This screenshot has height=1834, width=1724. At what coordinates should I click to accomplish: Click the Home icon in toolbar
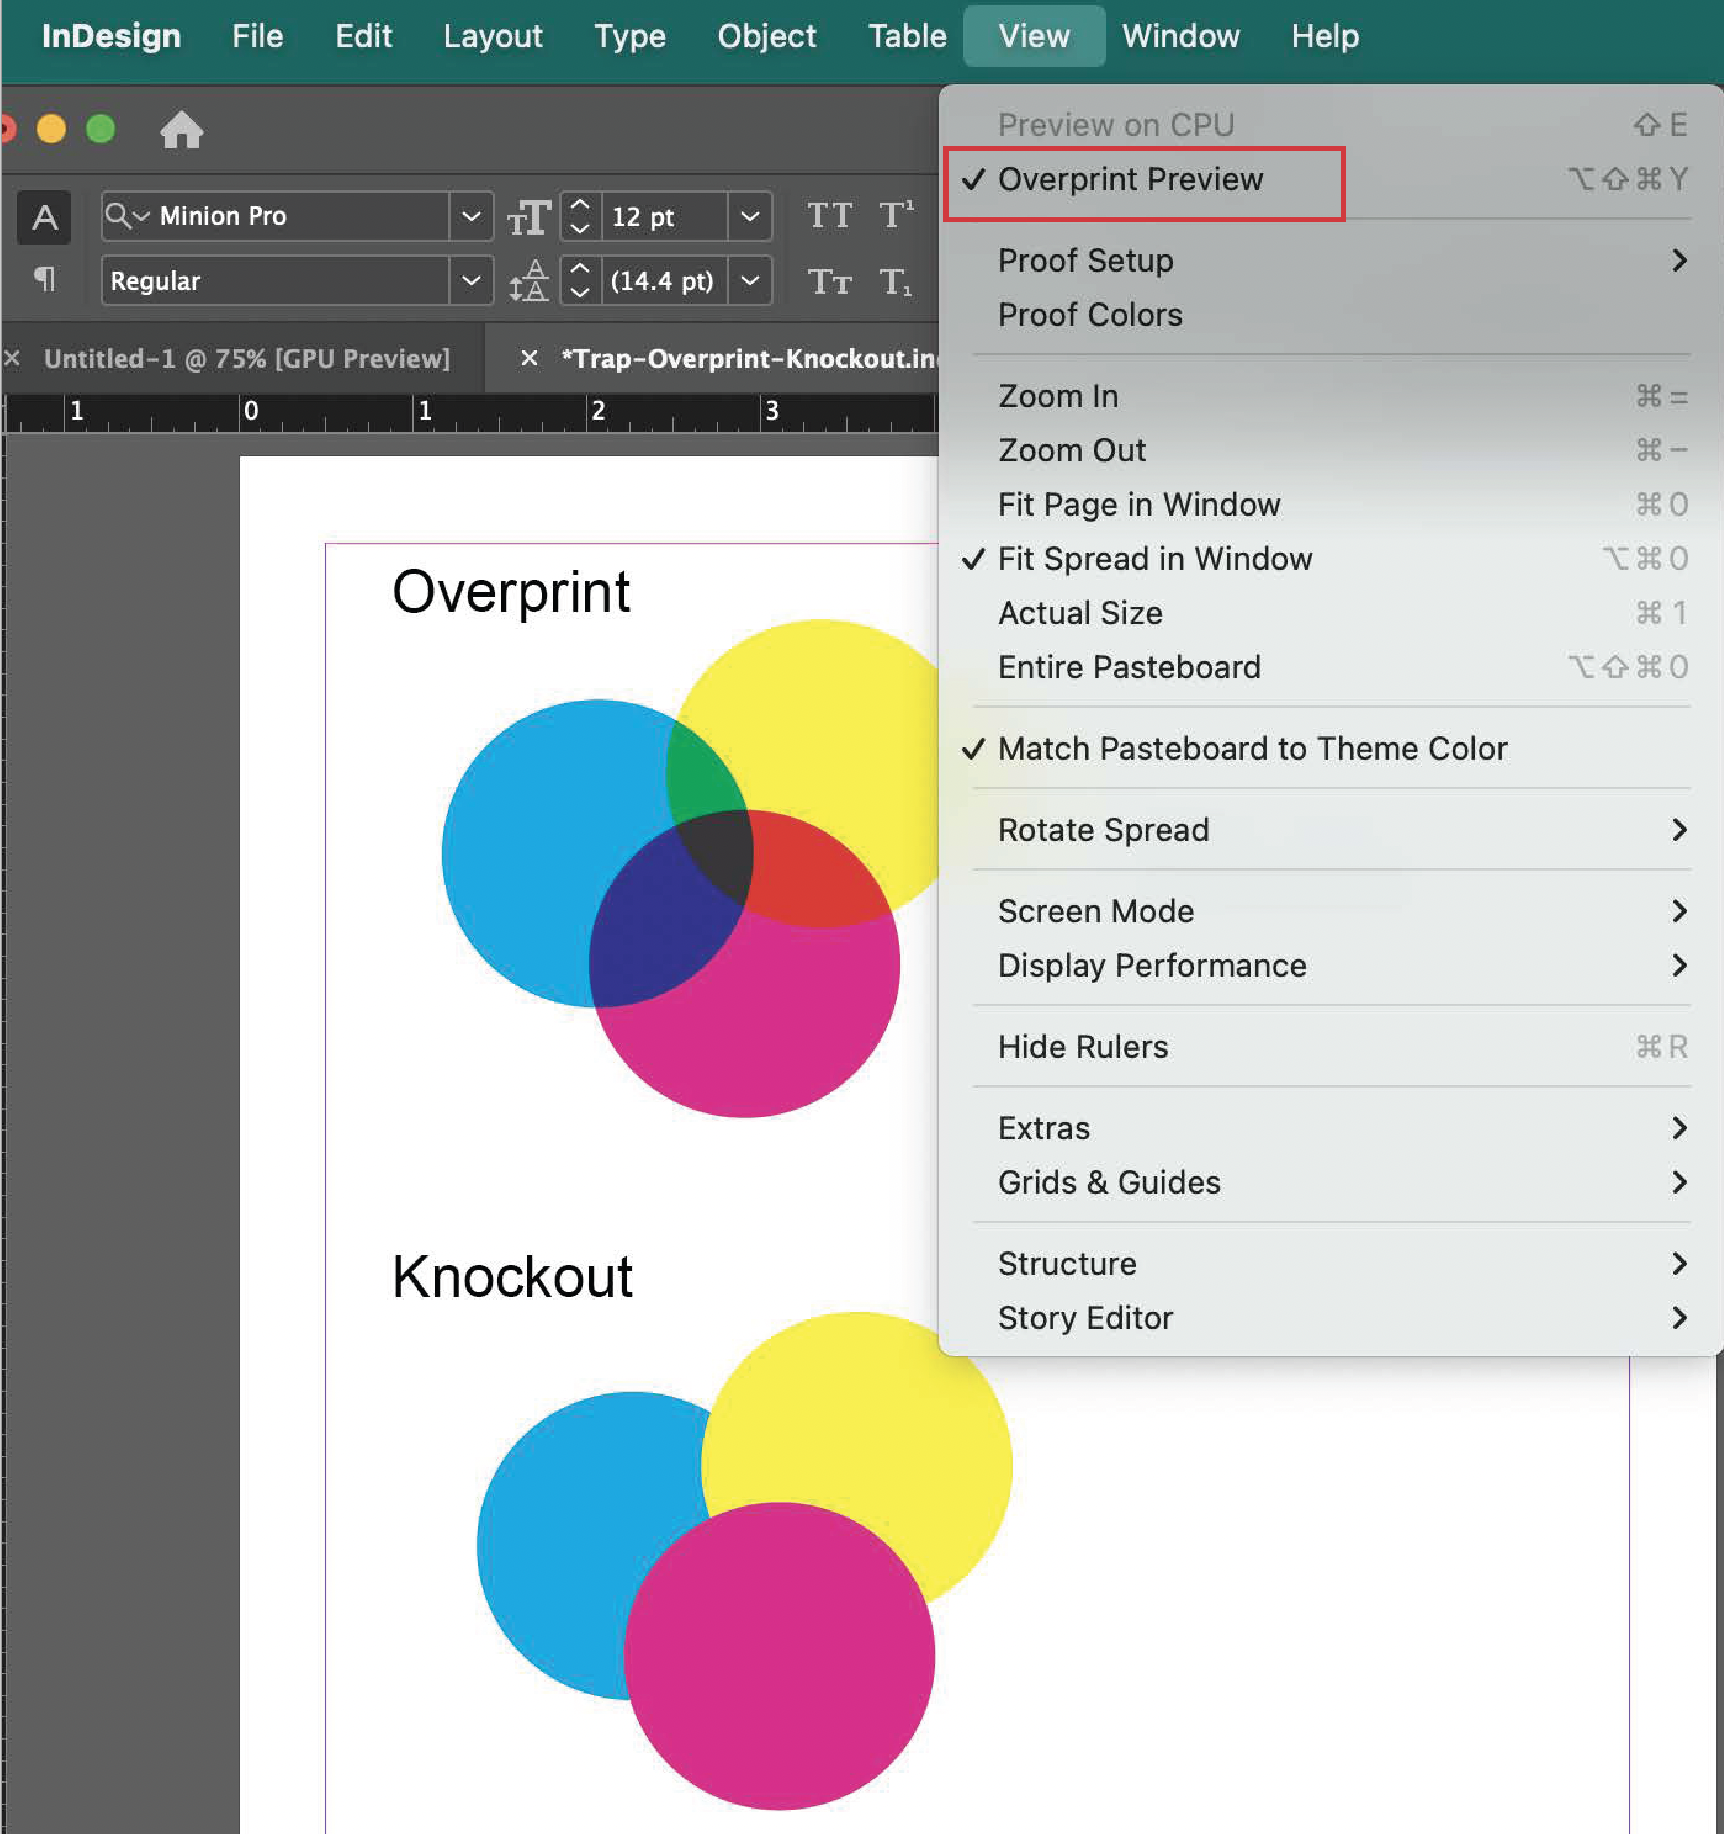coord(181,130)
